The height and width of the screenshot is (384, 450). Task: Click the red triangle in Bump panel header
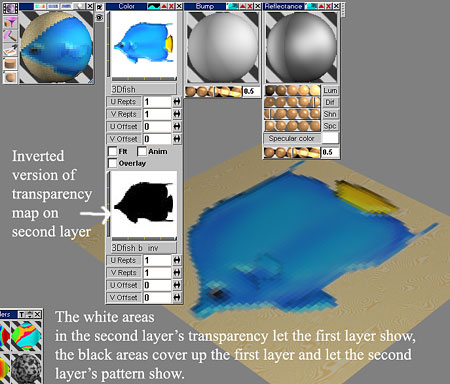pos(243,6)
